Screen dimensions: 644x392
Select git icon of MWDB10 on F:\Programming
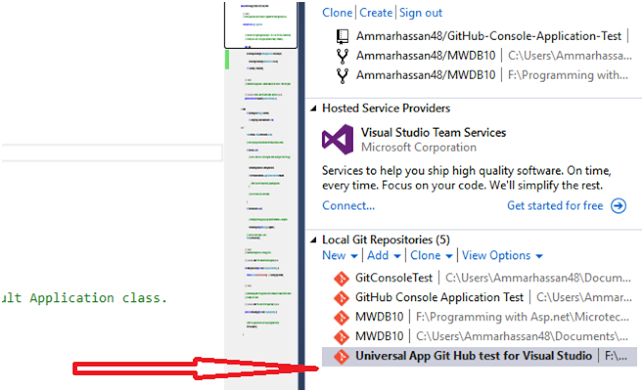click(341, 317)
